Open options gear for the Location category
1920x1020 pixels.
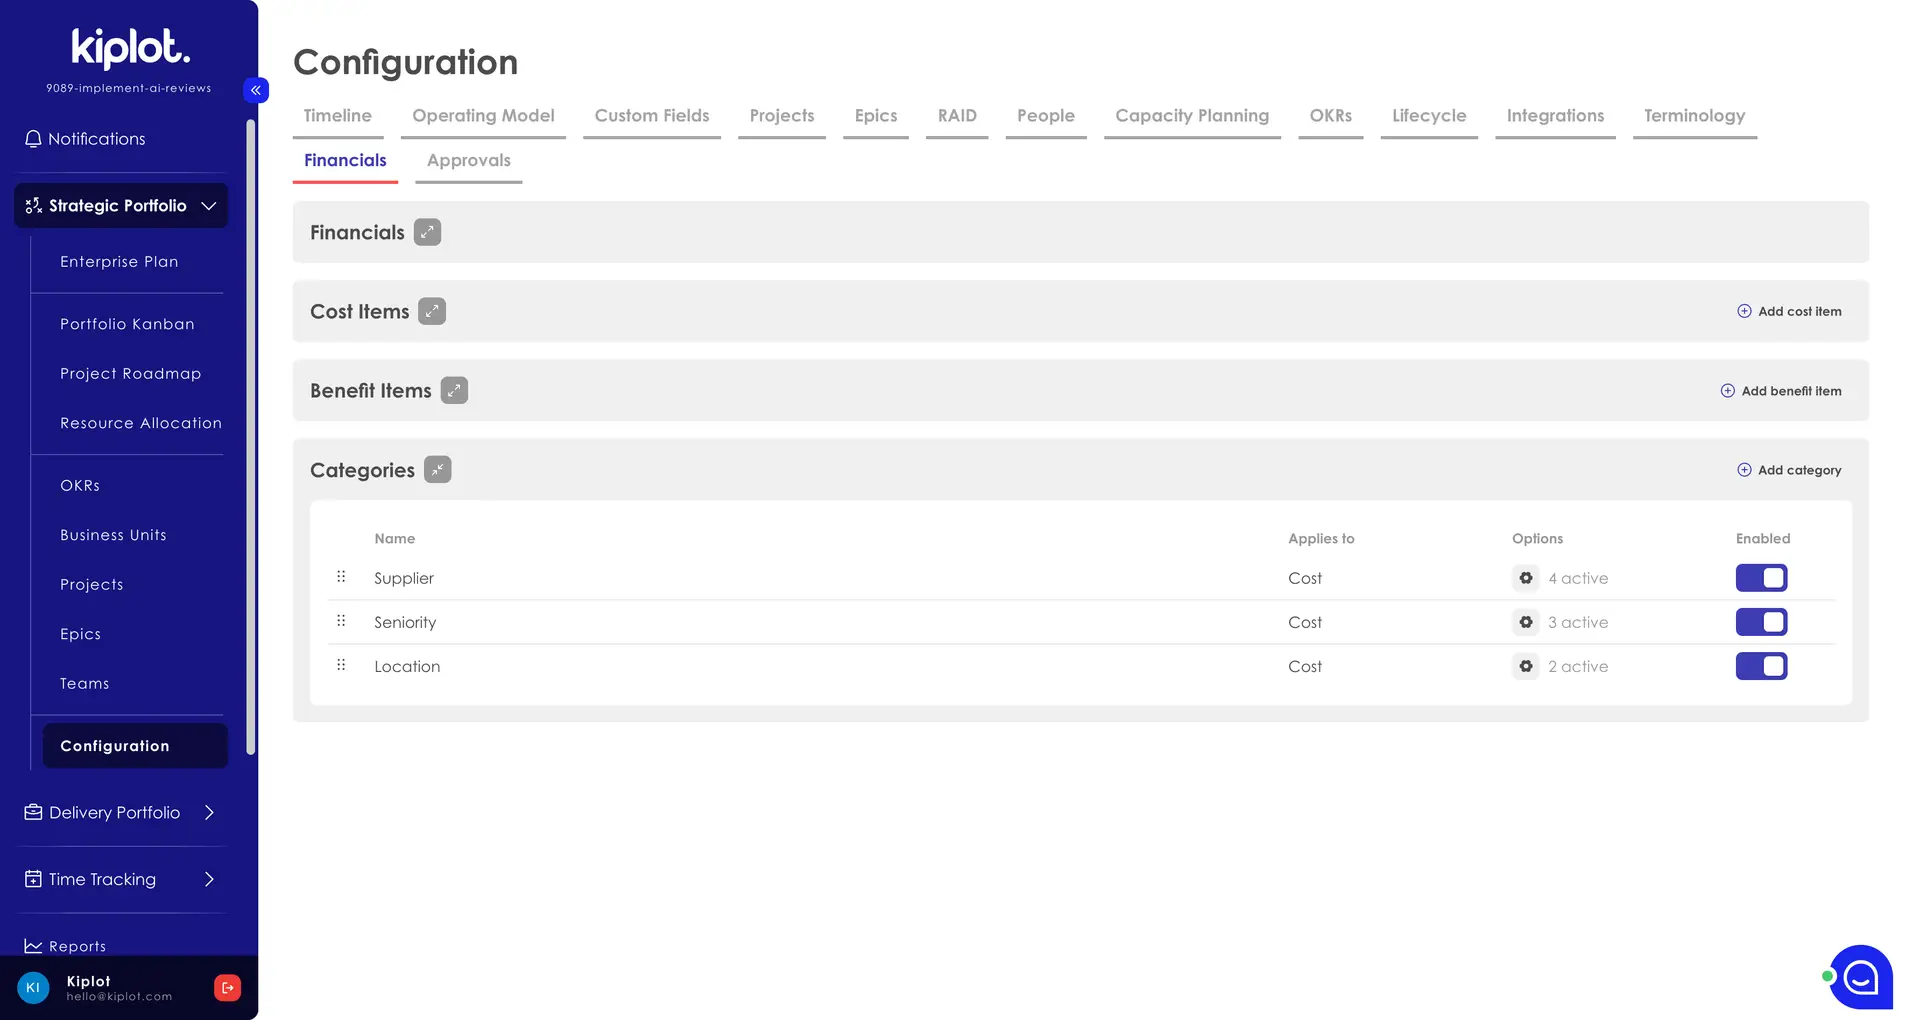tap(1525, 666)
